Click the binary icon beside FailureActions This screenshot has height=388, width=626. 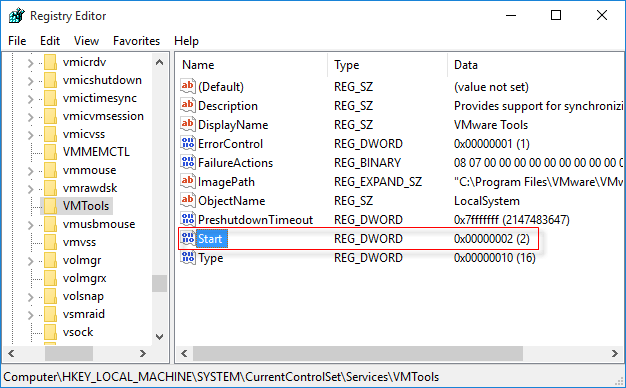pos(187,162)
